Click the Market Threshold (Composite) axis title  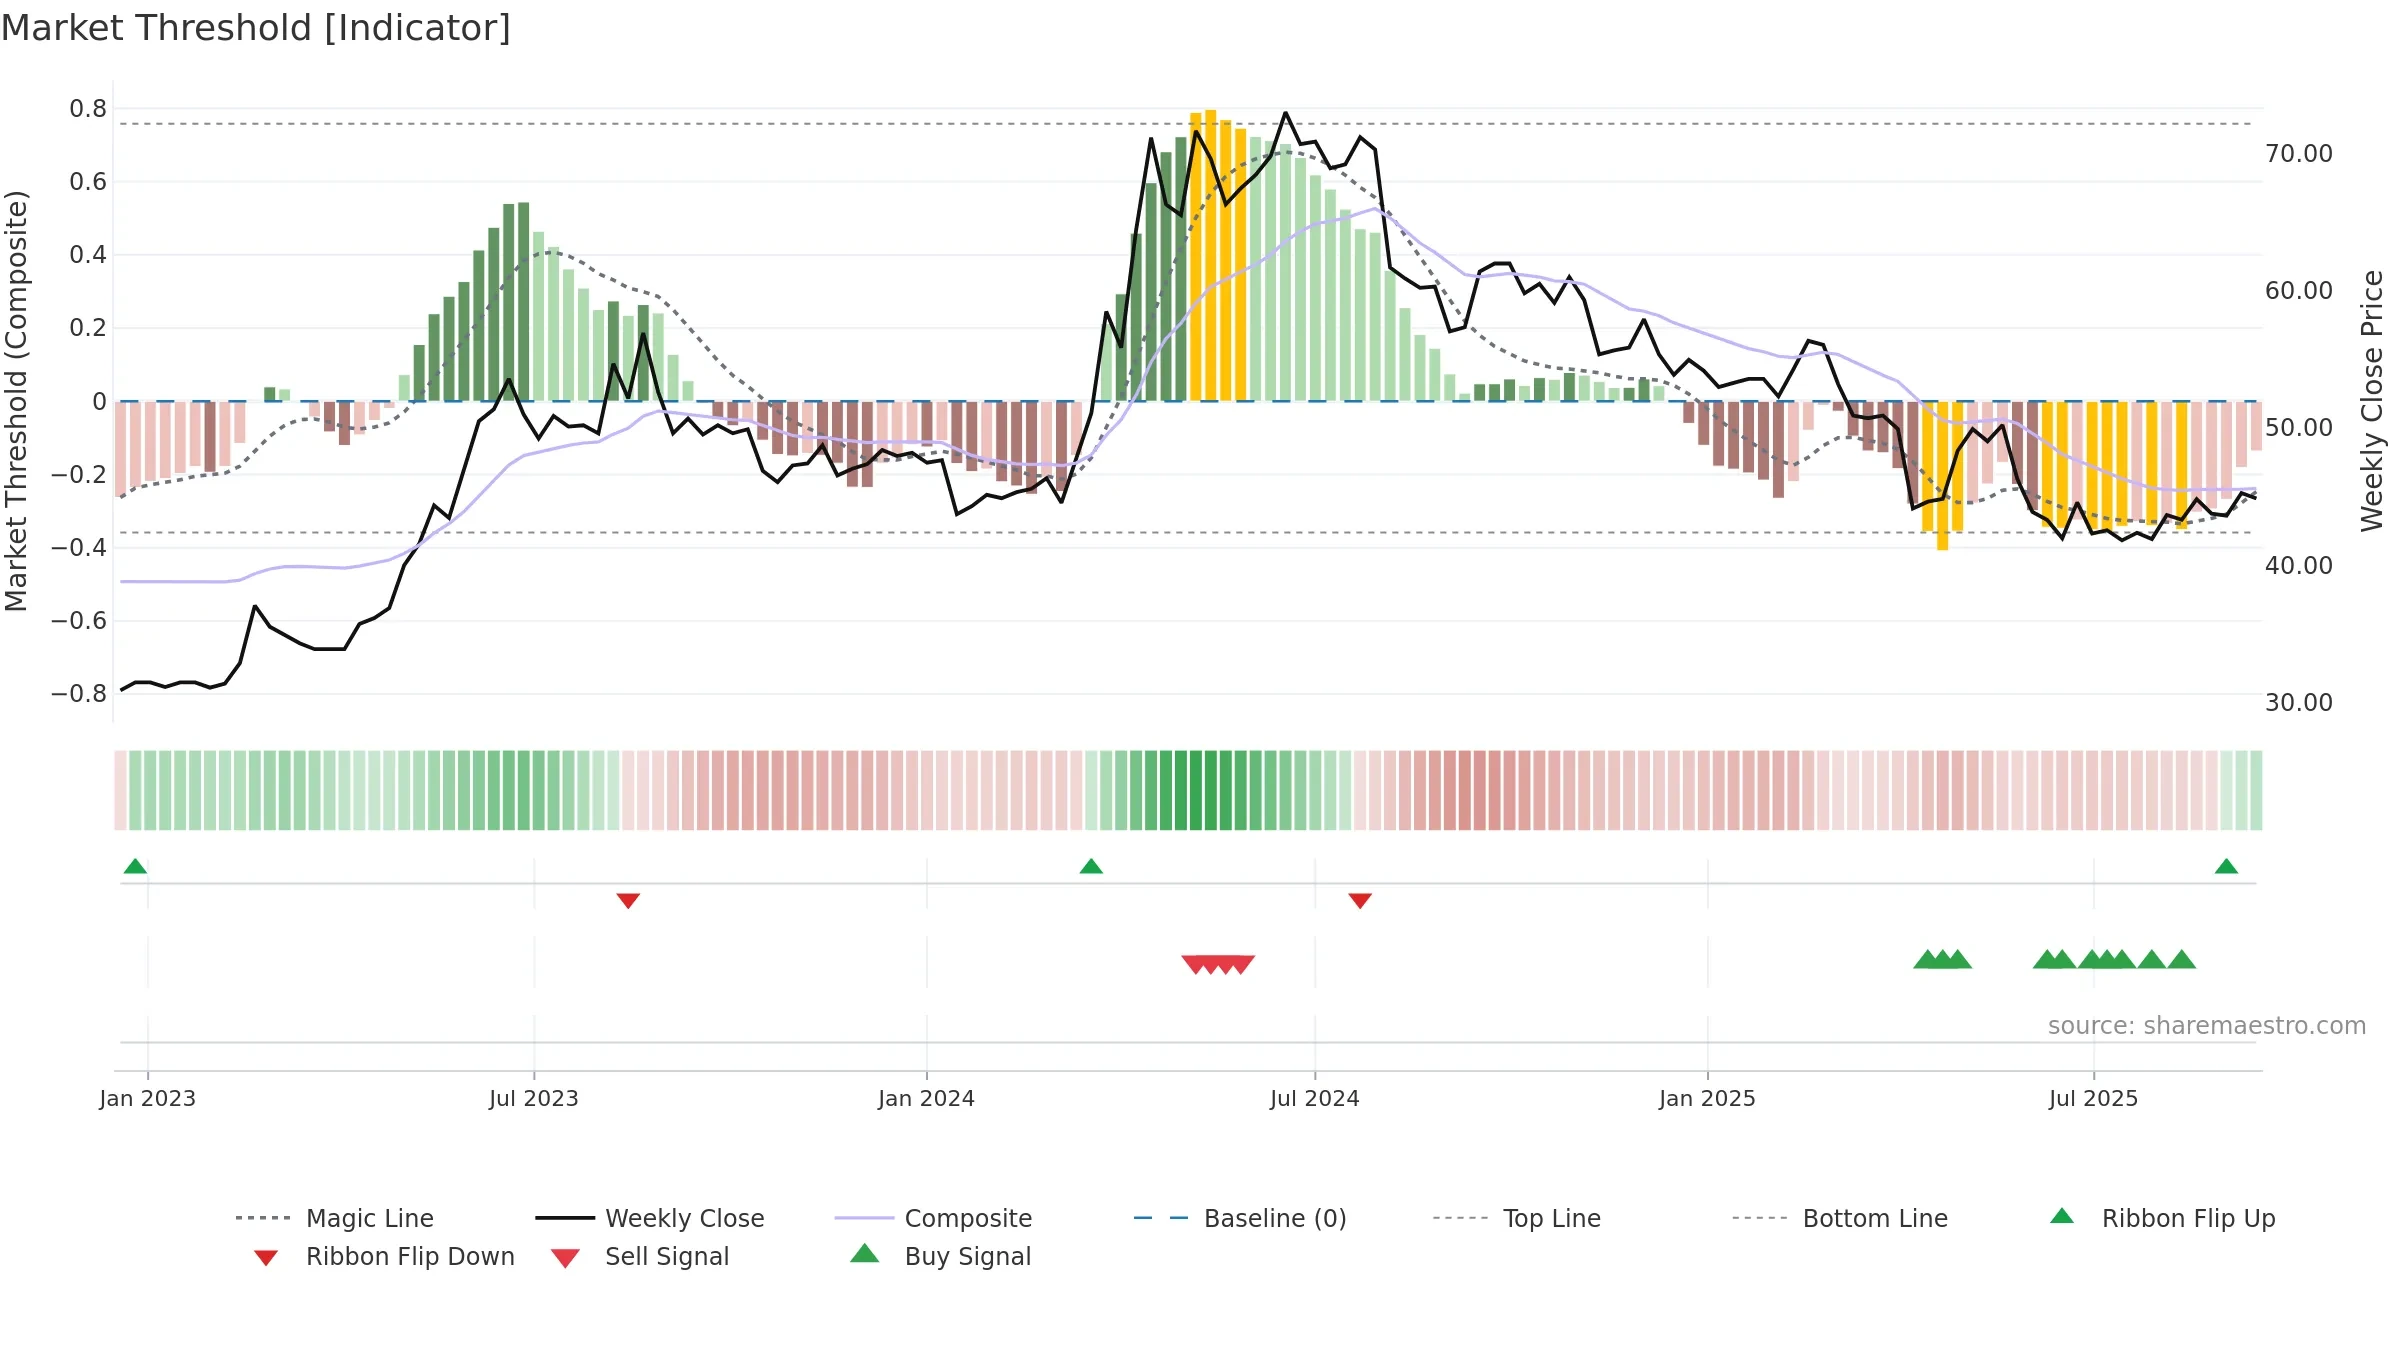coord(16,401)
